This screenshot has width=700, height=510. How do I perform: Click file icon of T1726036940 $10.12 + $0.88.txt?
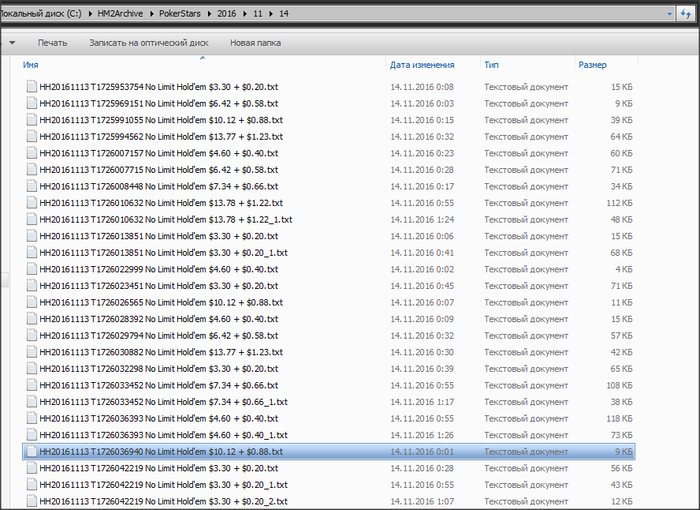click(31, 451)
